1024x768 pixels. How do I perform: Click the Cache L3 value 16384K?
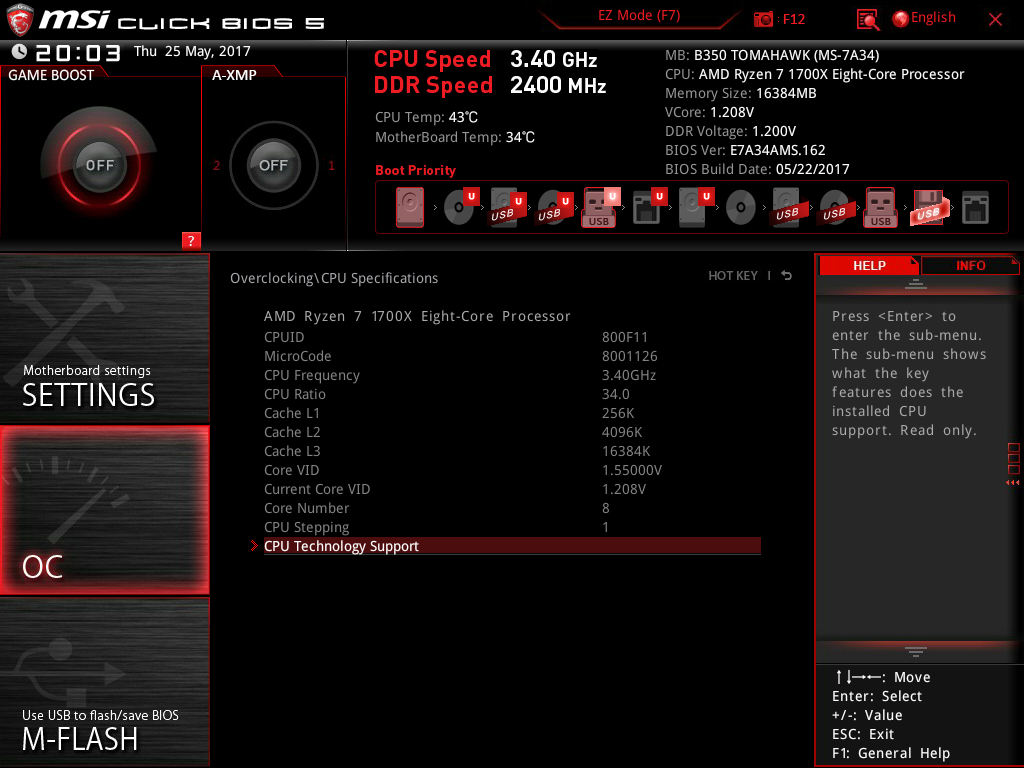[x=626, y=451]
